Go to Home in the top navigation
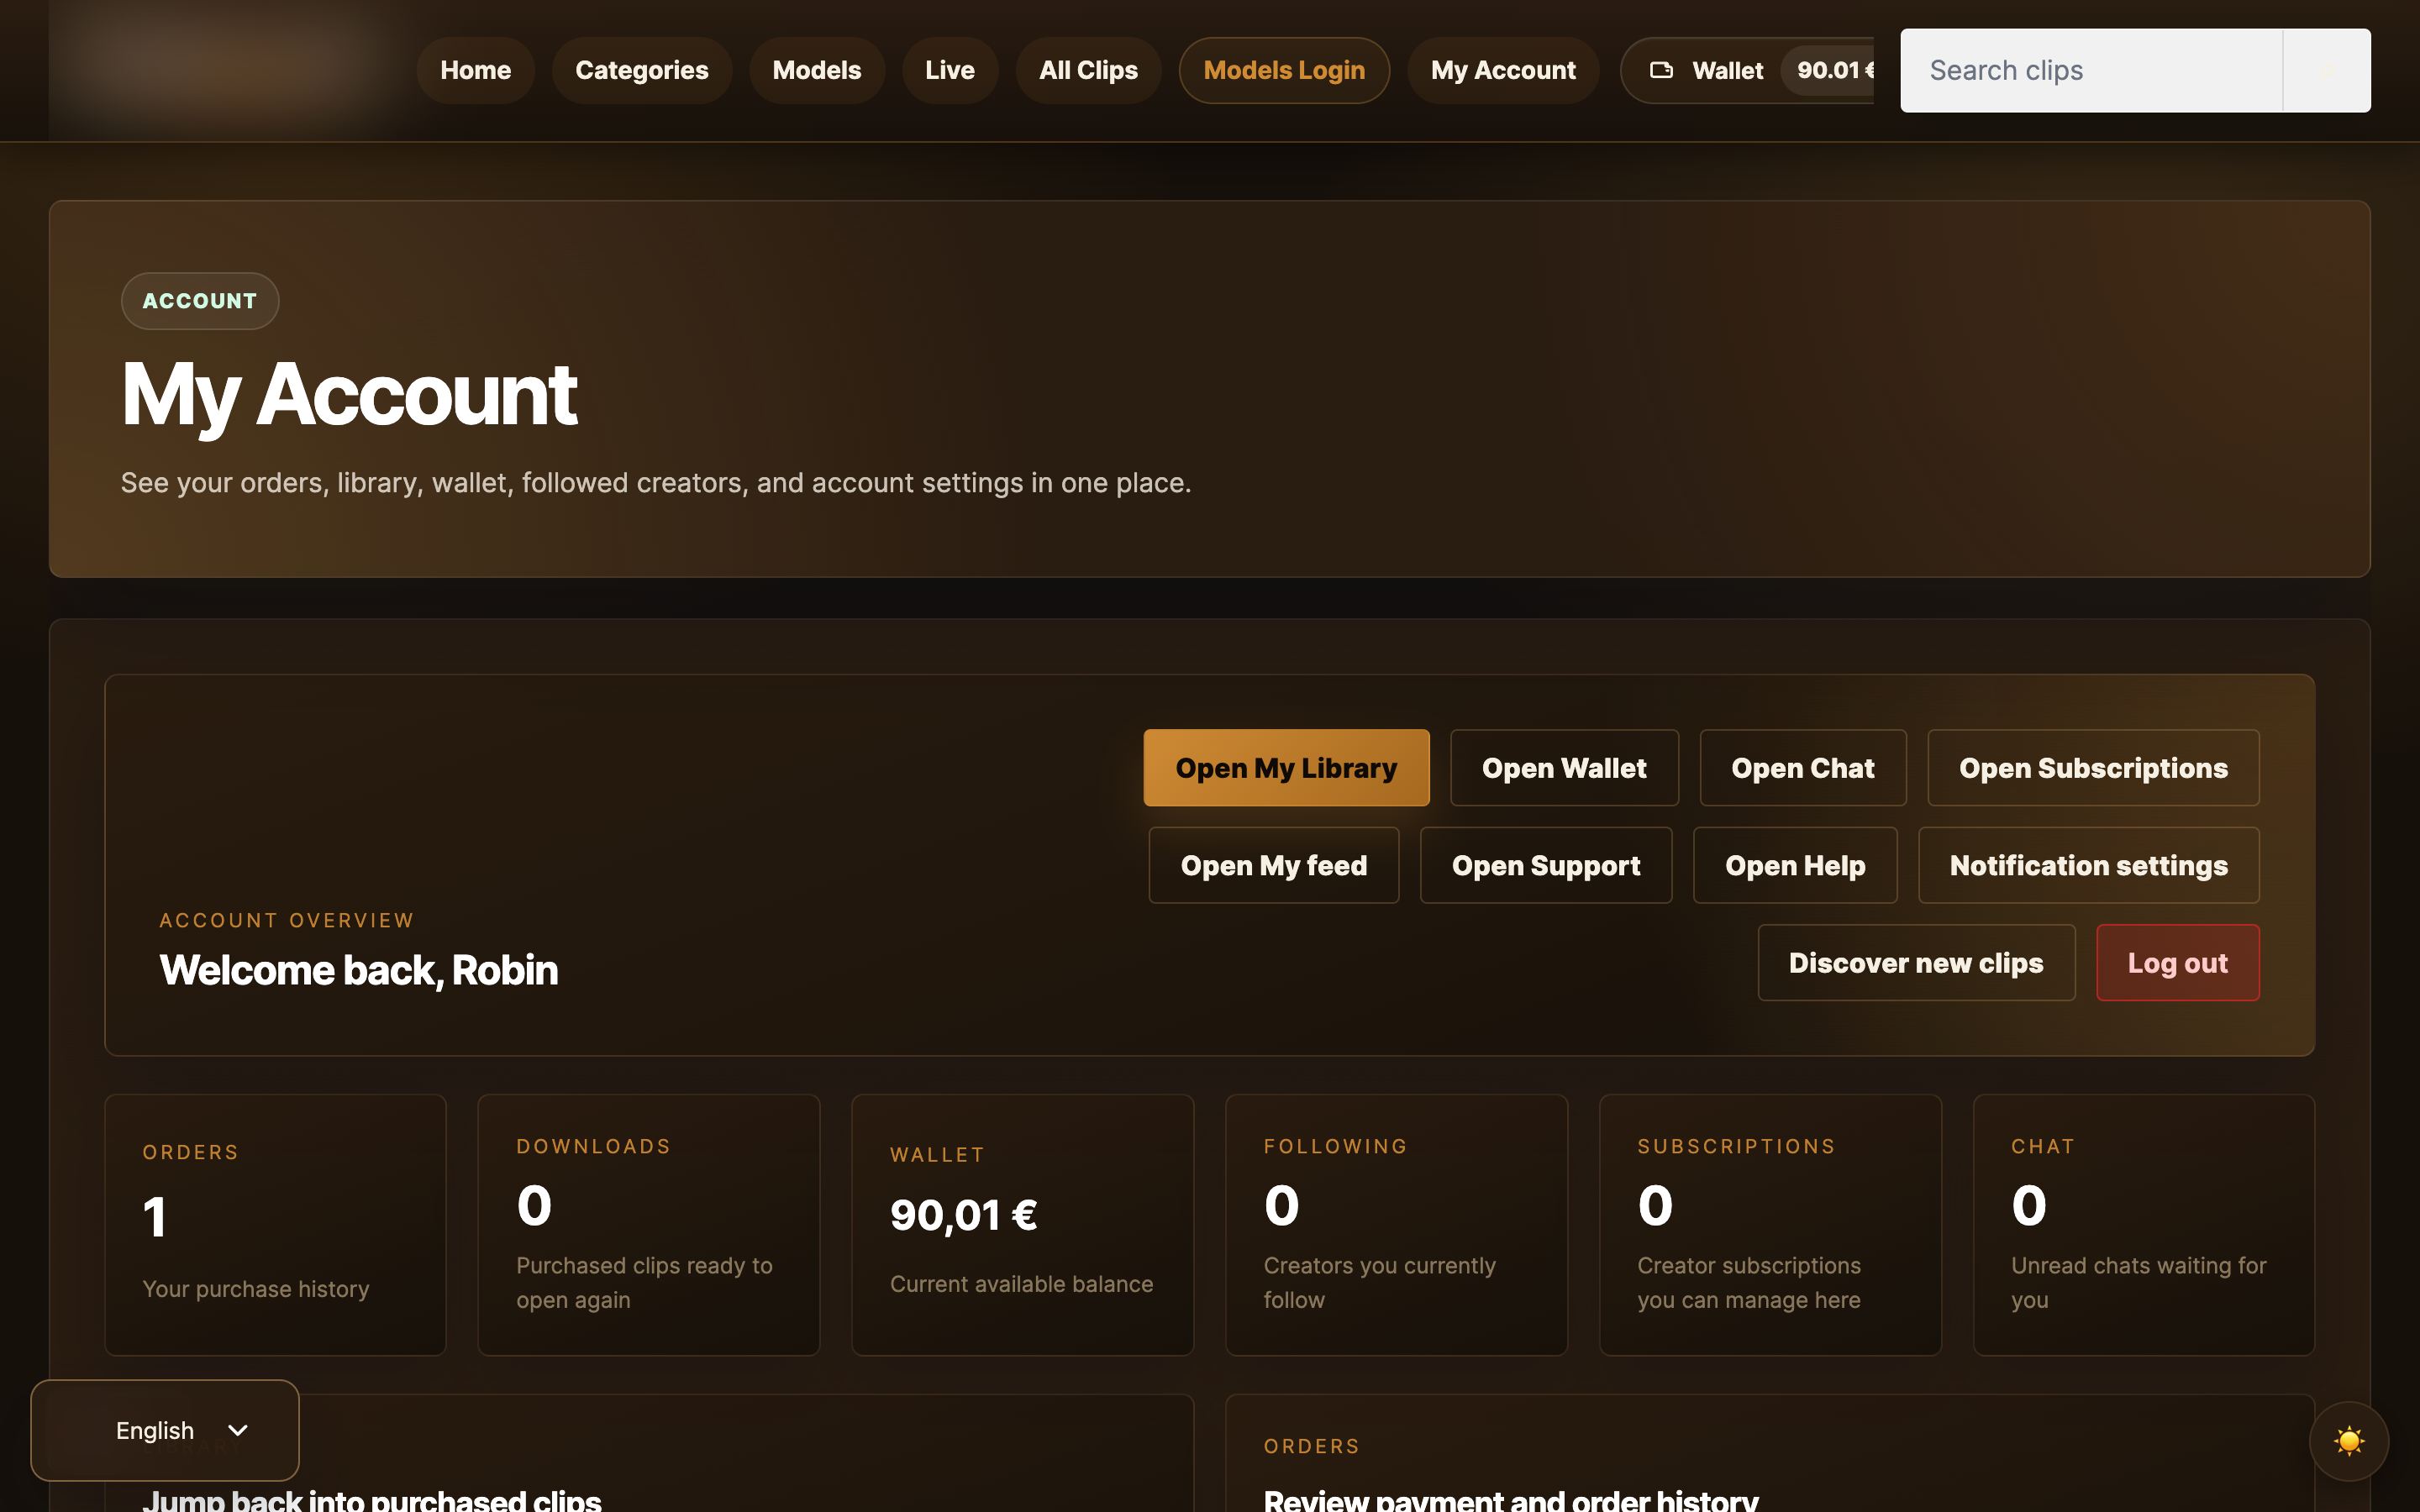This screenshot has height=1512, width=2420. (x=475, y=70)
